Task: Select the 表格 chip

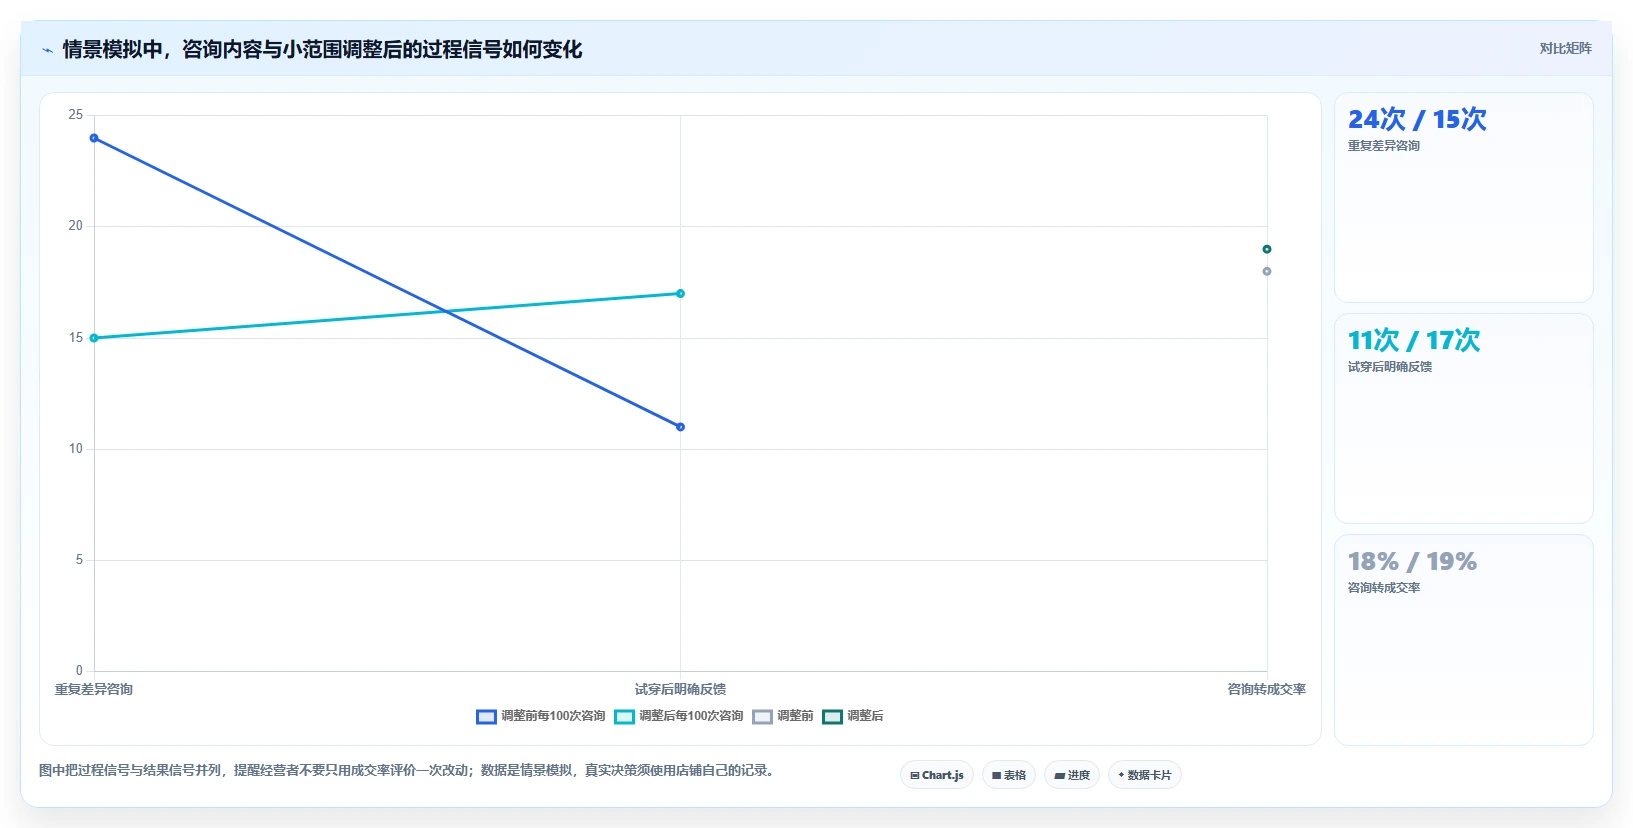Action: 1009,775
